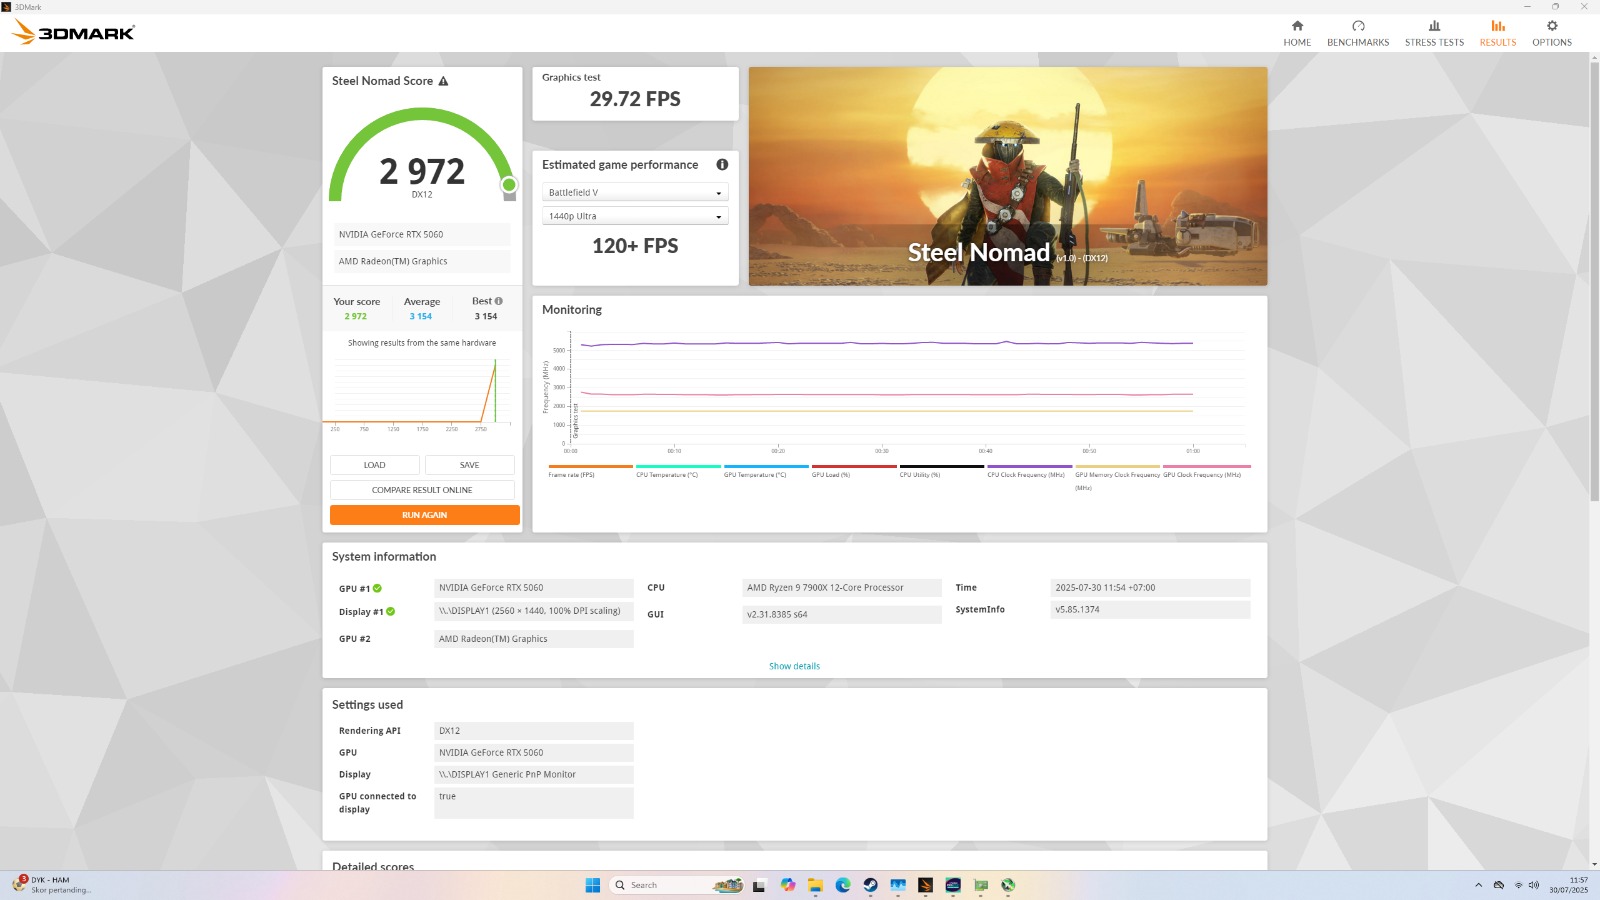Expand the 1440p Ultra resolution dropdown
Image resolution: width=1600 pixels, height=900 pixels.
[x=635, y=216]
